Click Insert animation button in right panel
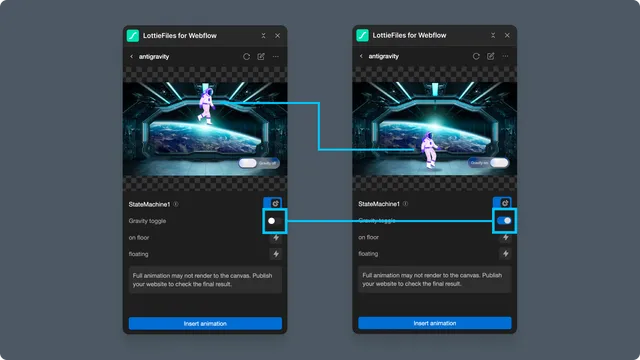This screenshot has width=640, height=360. point(435,323)
